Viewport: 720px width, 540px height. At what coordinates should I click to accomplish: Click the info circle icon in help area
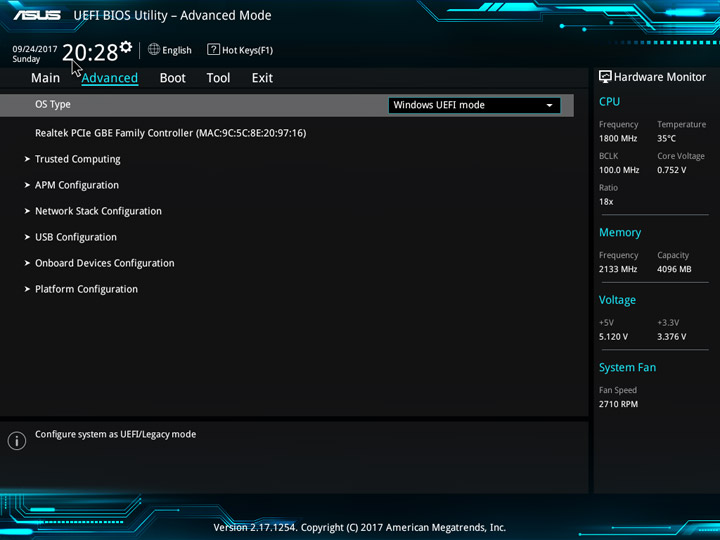coord(17,441)
